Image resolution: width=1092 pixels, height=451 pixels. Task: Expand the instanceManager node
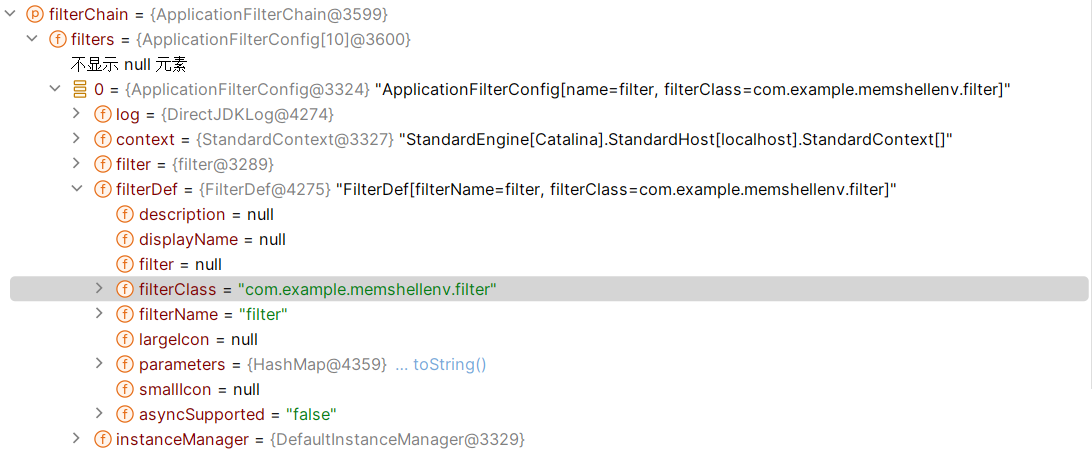point(77,439)
